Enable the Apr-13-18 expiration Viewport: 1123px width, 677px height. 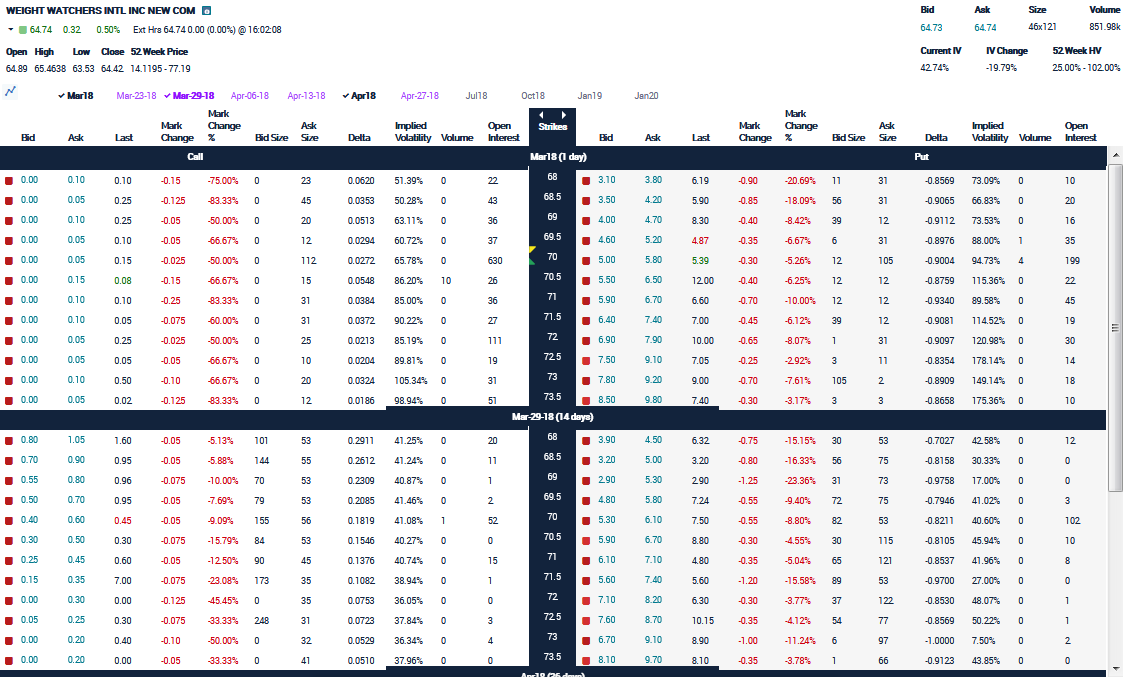pyautogui.click(x=307, y=96)
